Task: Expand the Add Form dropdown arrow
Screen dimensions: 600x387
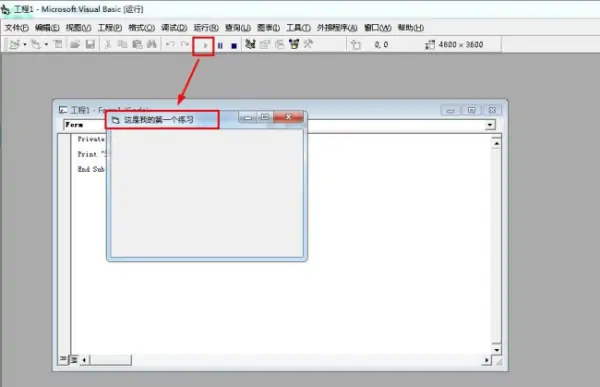Action: [46, 44]
